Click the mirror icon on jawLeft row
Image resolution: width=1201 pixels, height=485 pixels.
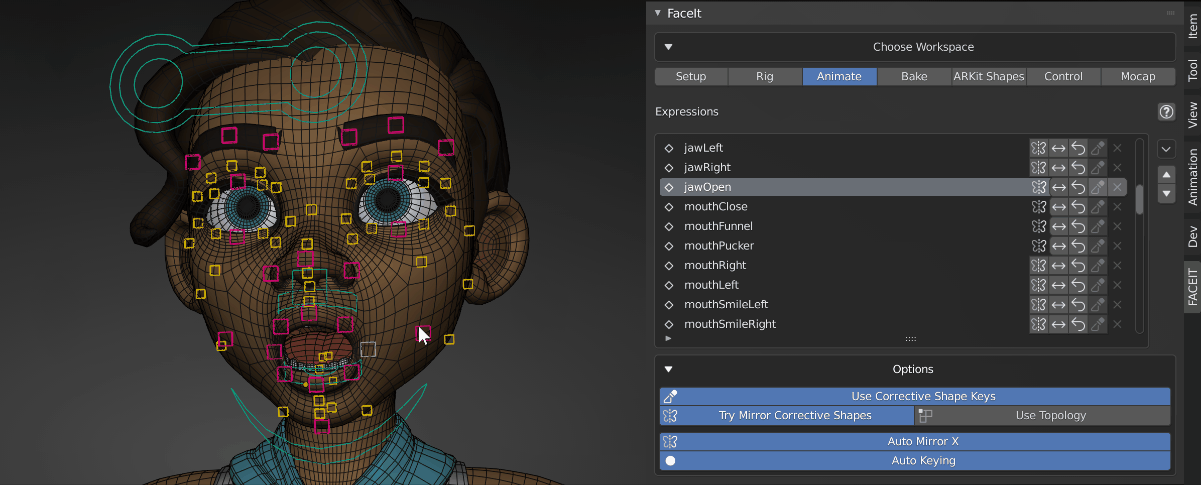pos(1039,148)
